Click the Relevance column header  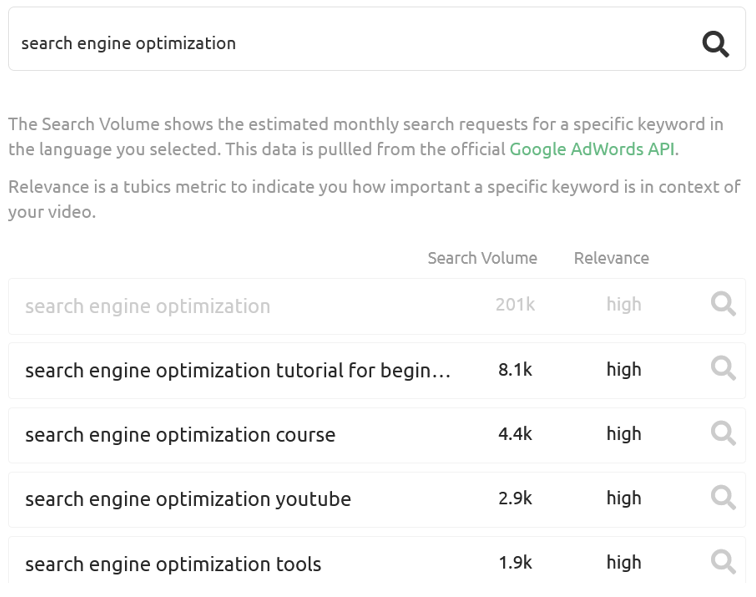coord(611,258)
